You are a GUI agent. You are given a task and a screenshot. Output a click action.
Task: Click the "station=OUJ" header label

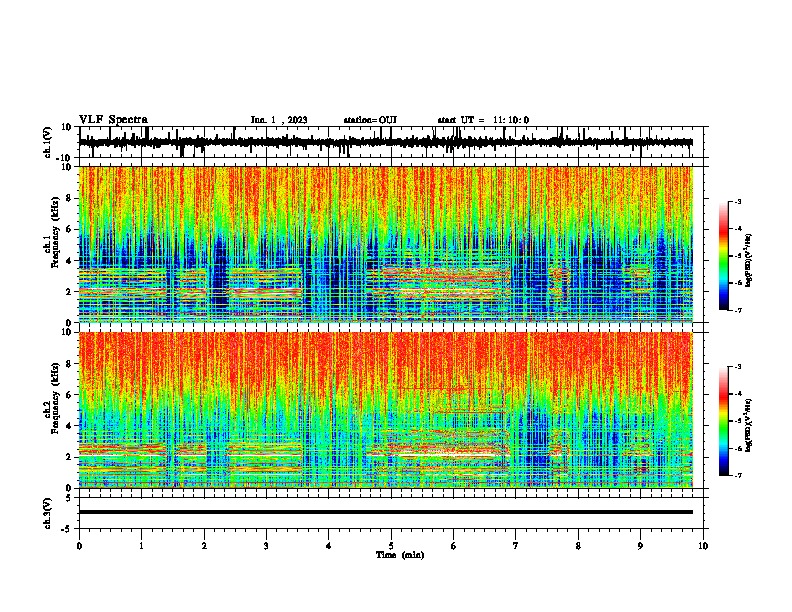370,120
